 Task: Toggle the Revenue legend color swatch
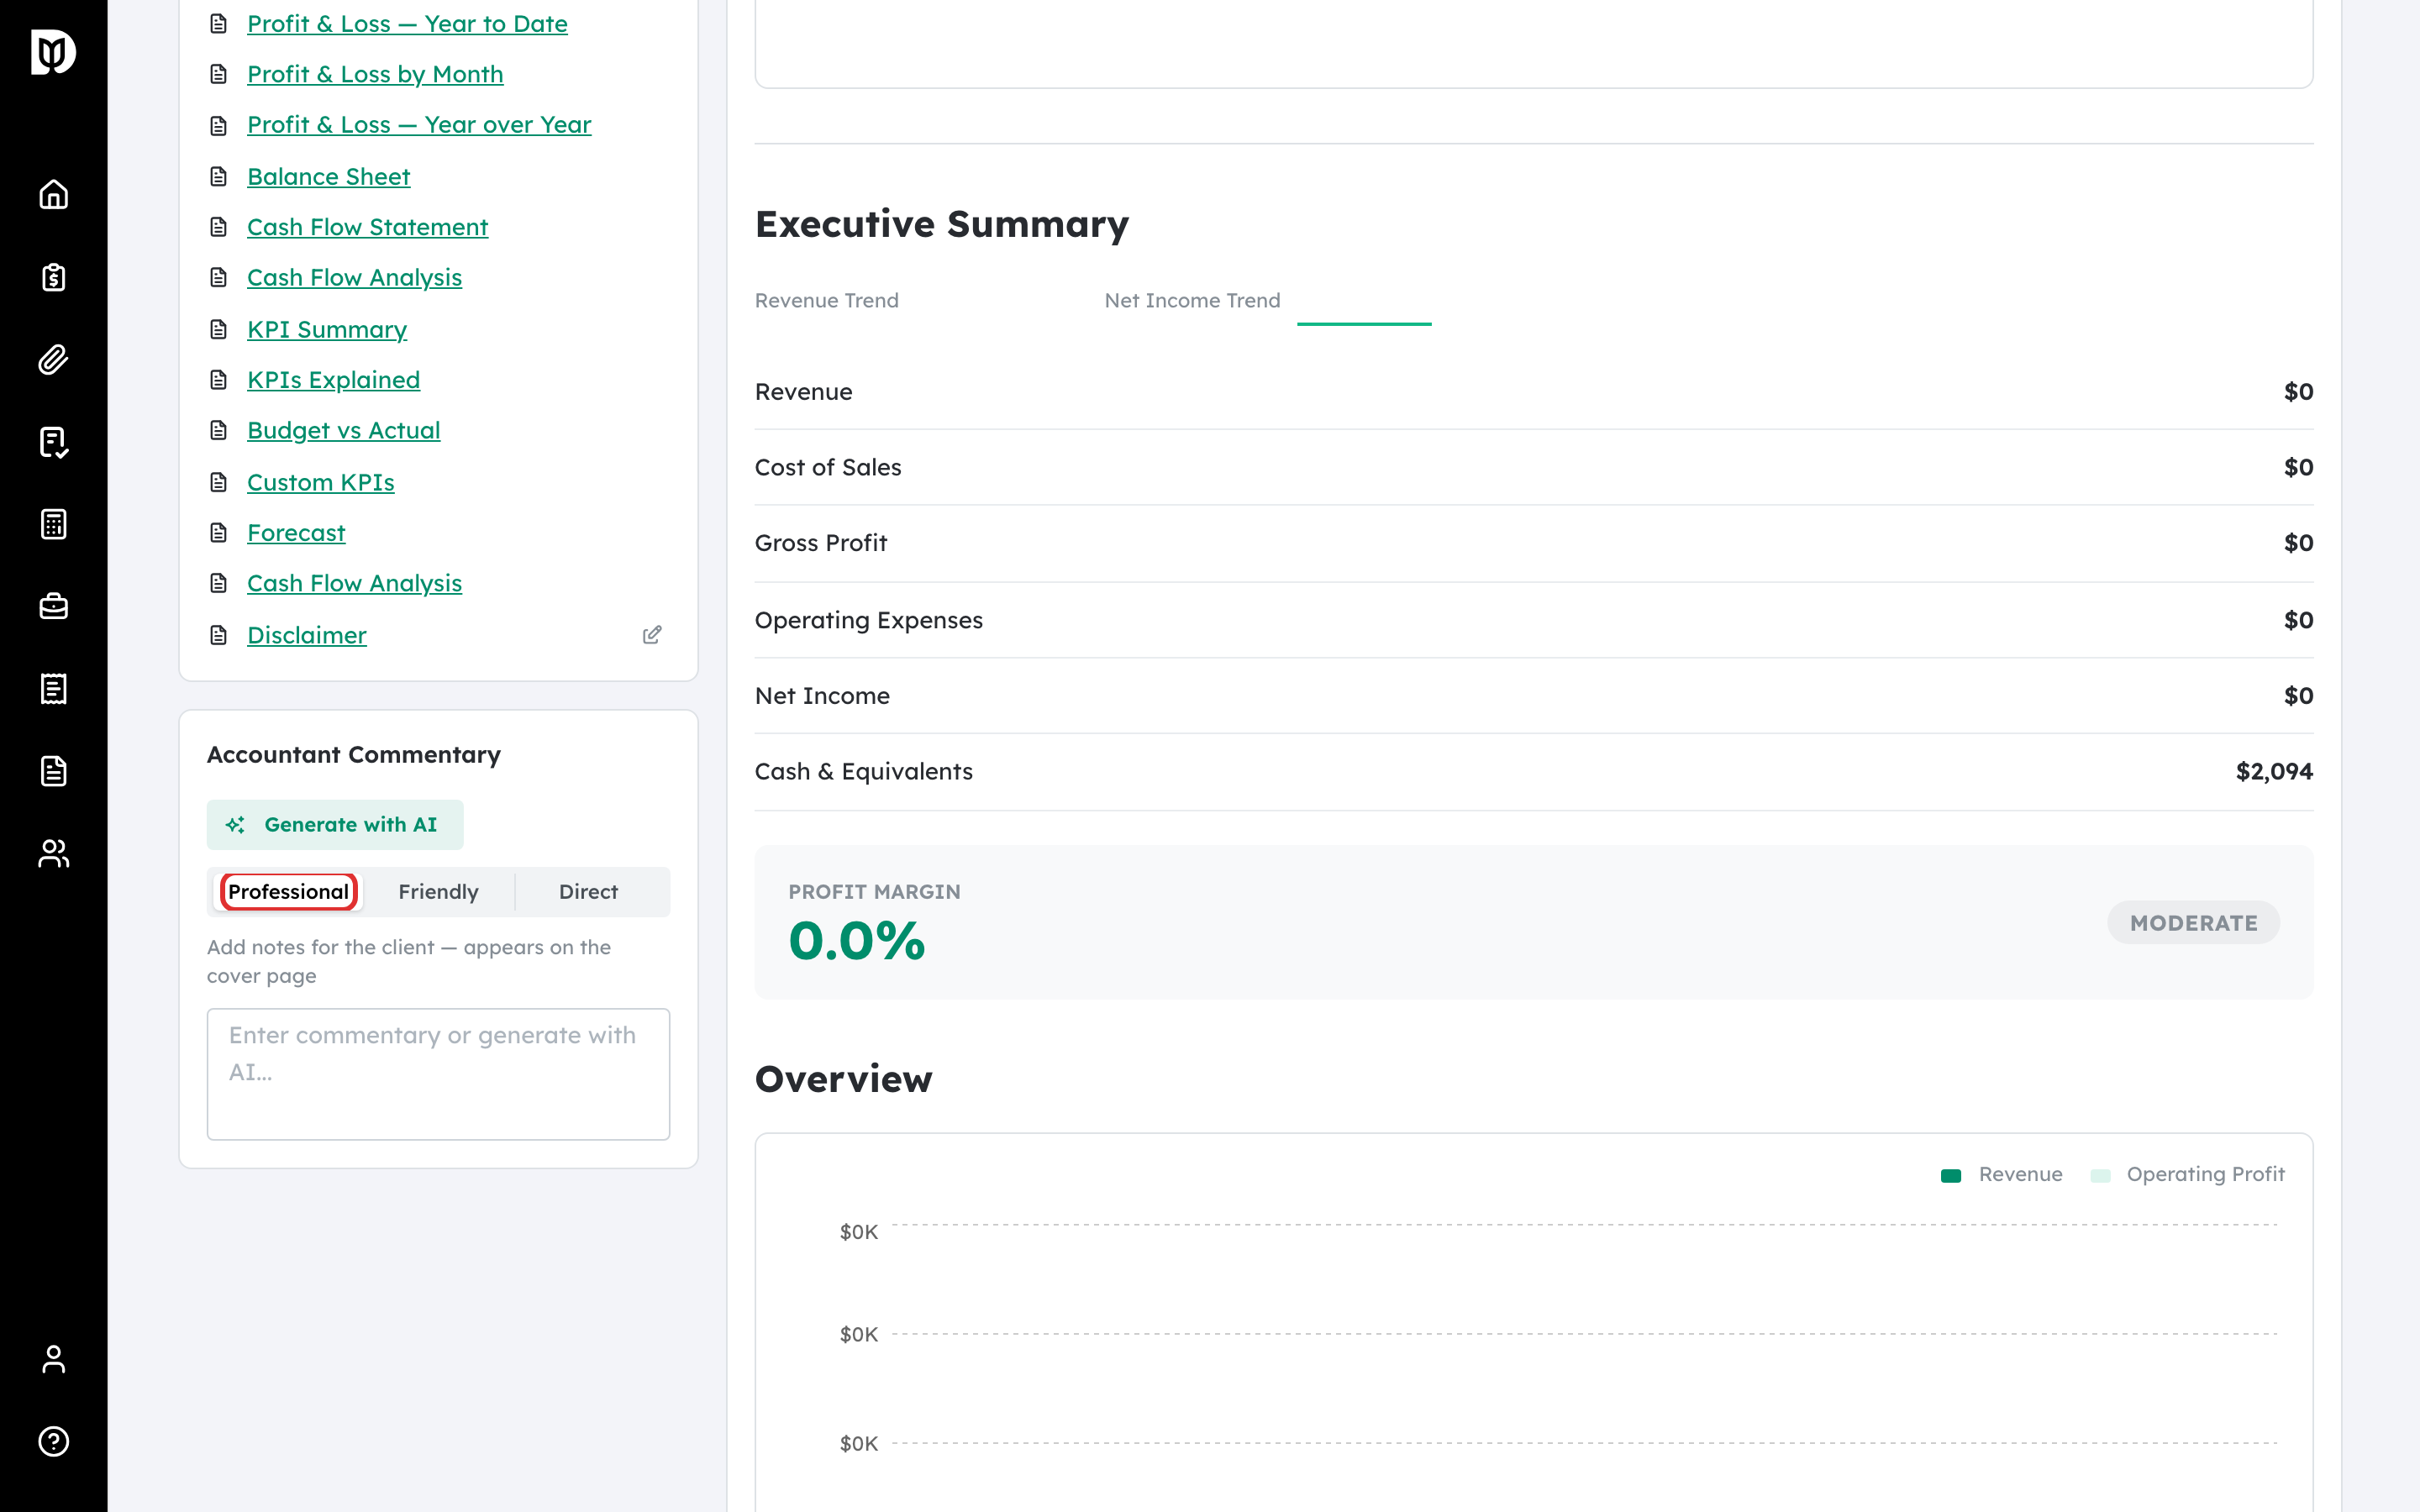coord(1950,1175)
